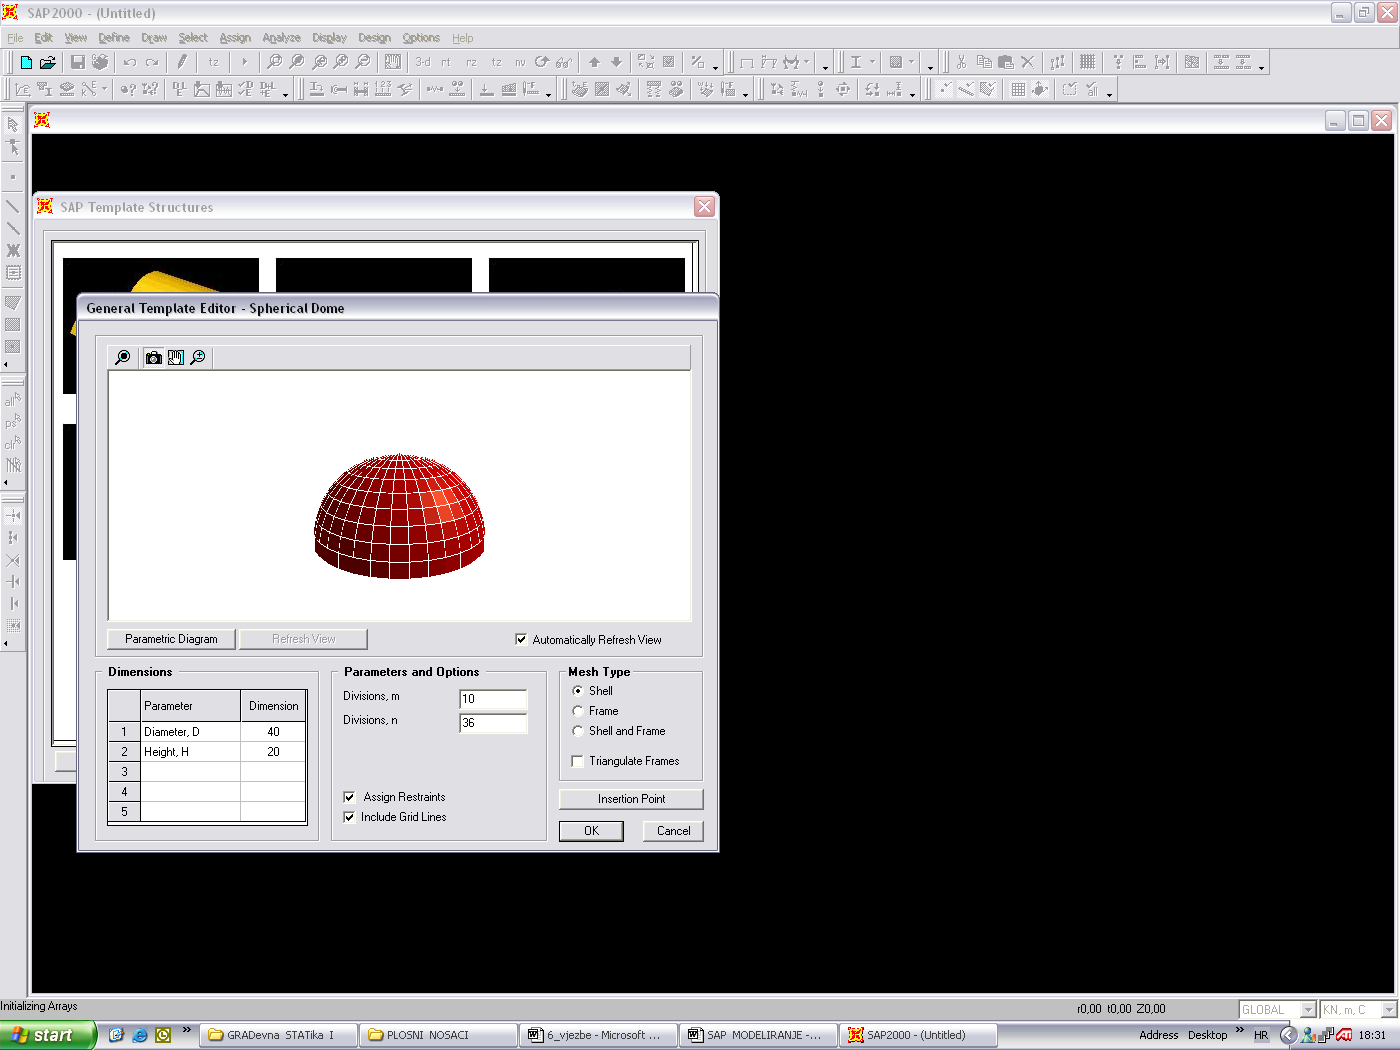The width and height of the screenshot is (1400, 1050).
Task: Enable Triangulate Frames checkbox
Action: pyautogui.click(x=577, y=761)
